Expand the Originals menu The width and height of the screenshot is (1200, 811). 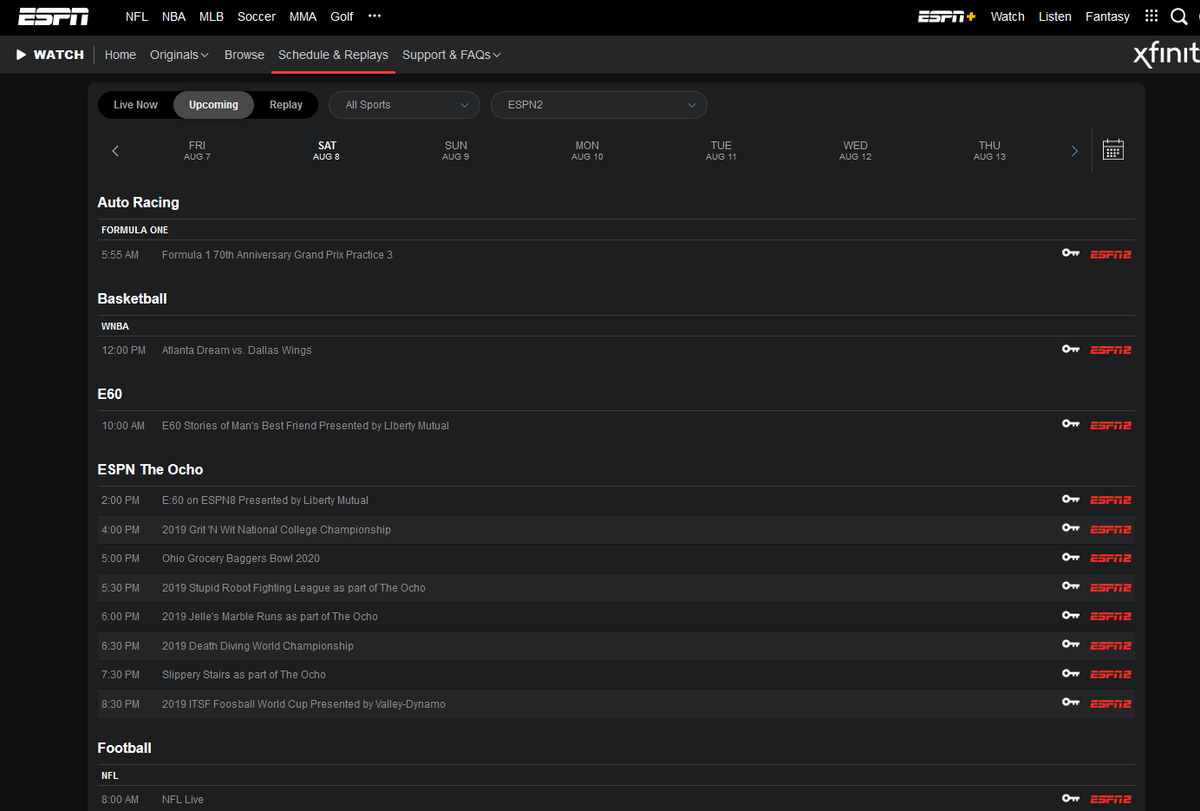pos(179,55)
